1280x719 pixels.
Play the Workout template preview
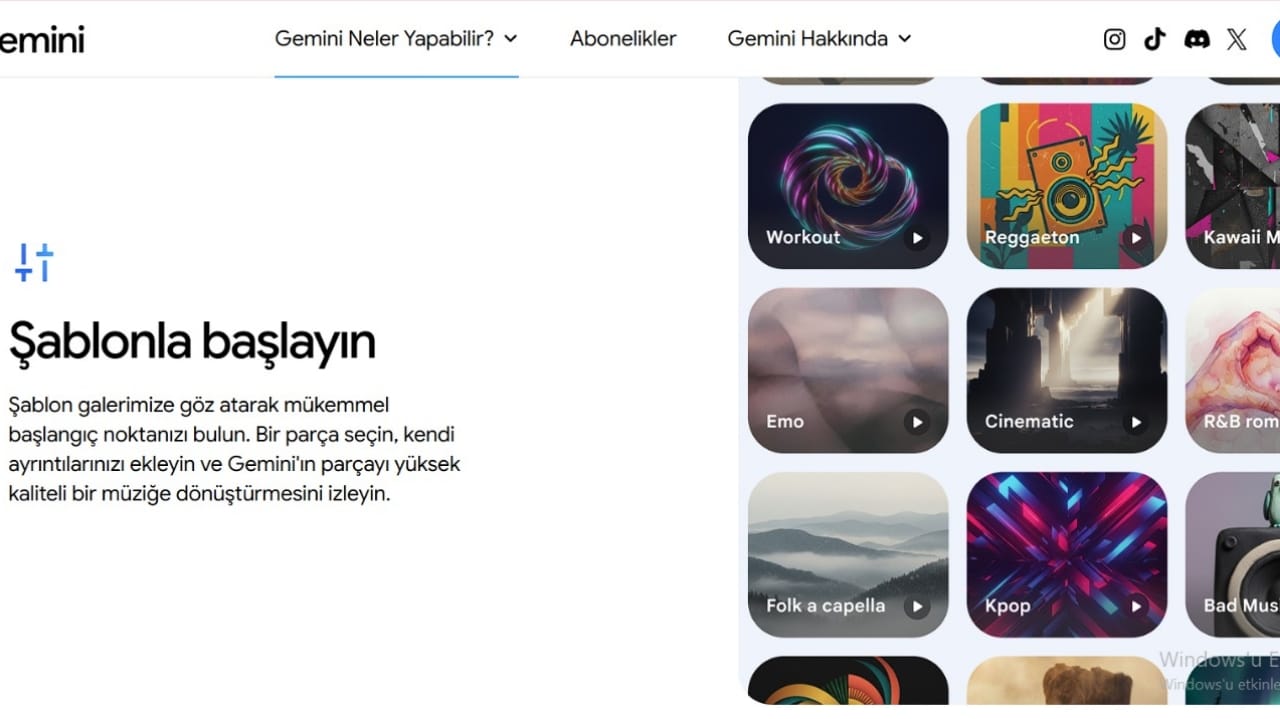(917, 238)
